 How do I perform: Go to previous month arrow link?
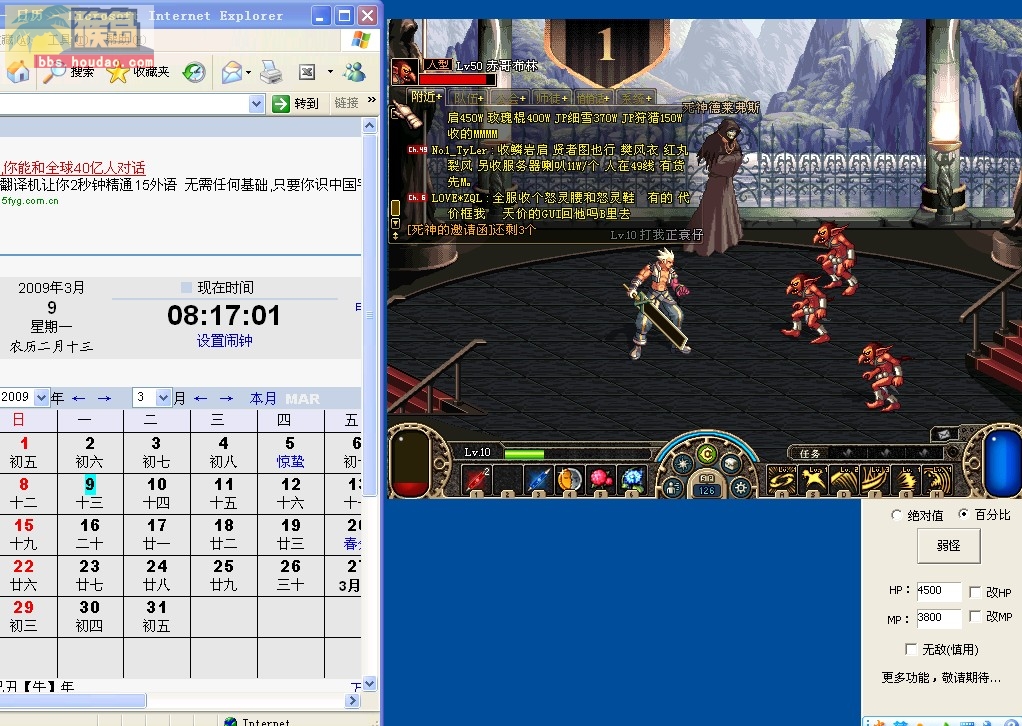tap(201, 398)
